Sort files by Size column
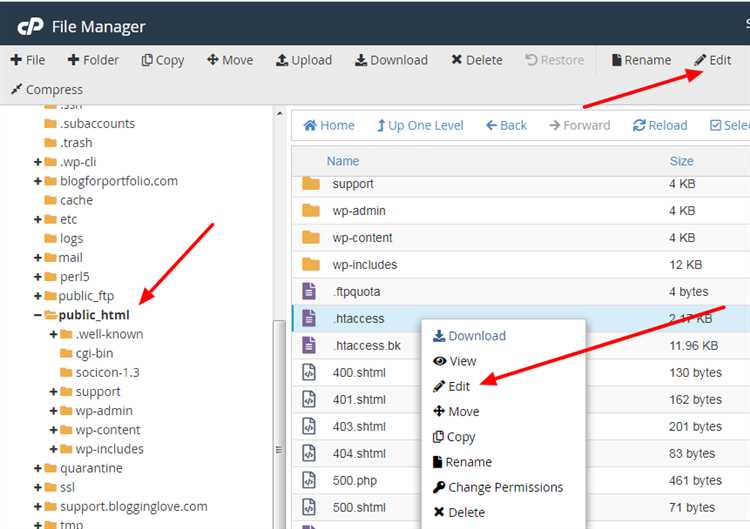This screenshot has width=750, height=529. [682, 161]
